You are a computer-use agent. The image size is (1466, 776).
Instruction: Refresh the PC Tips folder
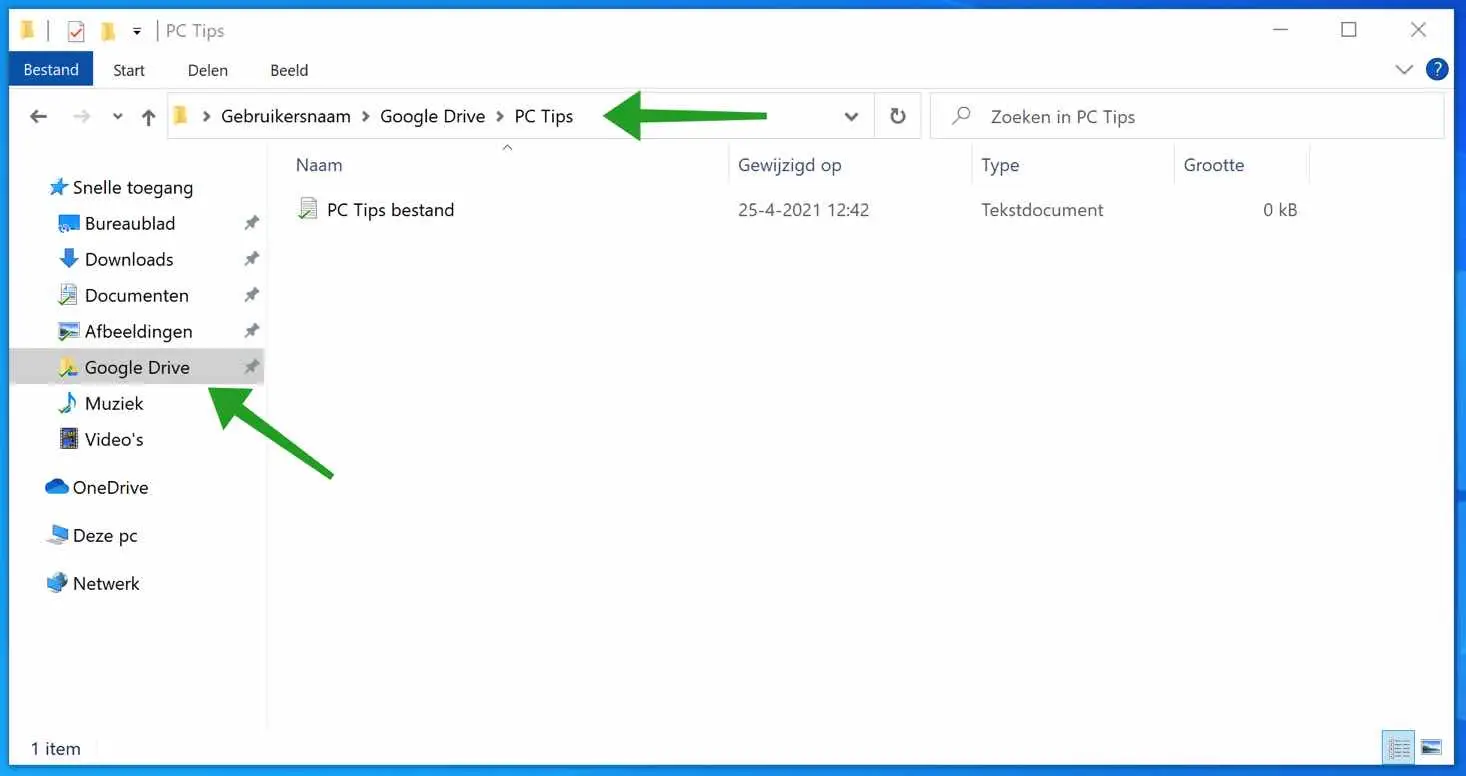click(898, 116)
